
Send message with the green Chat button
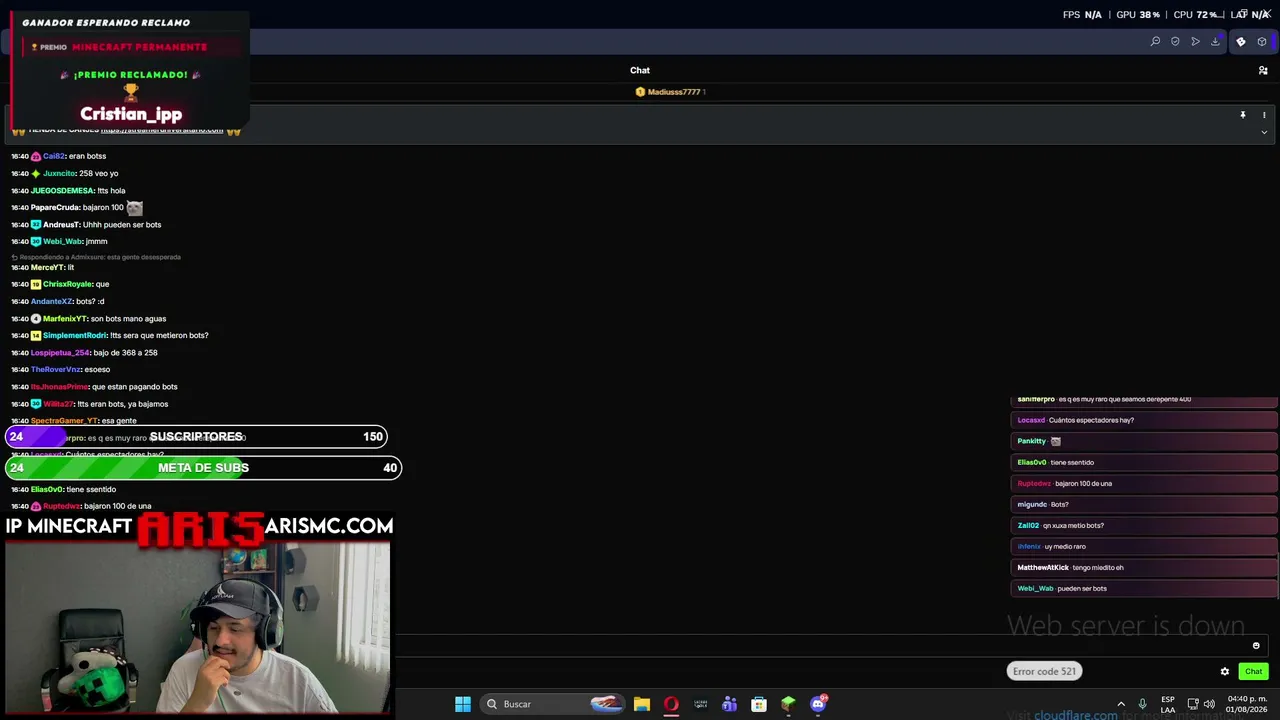point(1253,671)
